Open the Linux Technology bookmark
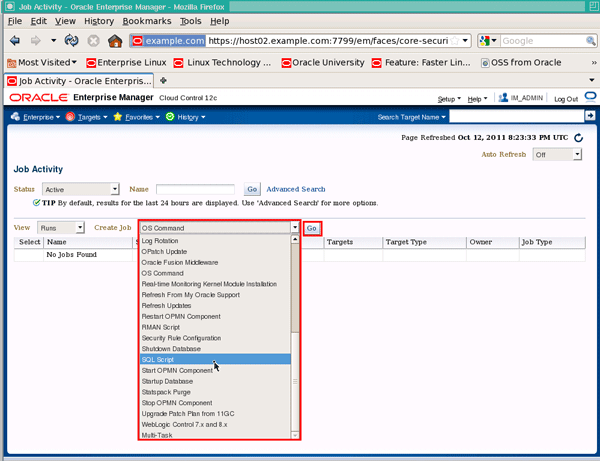The image size is (600, 461). 222,62
